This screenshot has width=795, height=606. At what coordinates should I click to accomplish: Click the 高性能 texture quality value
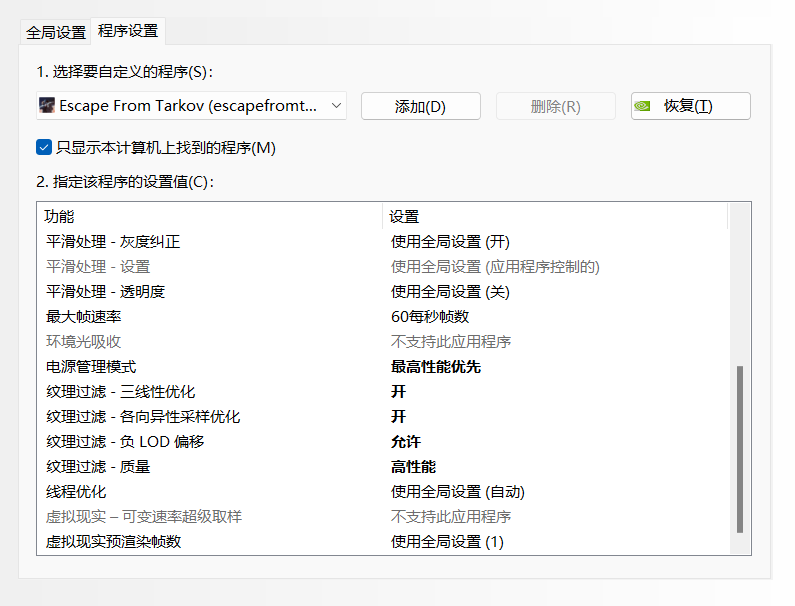click(413, 467)
